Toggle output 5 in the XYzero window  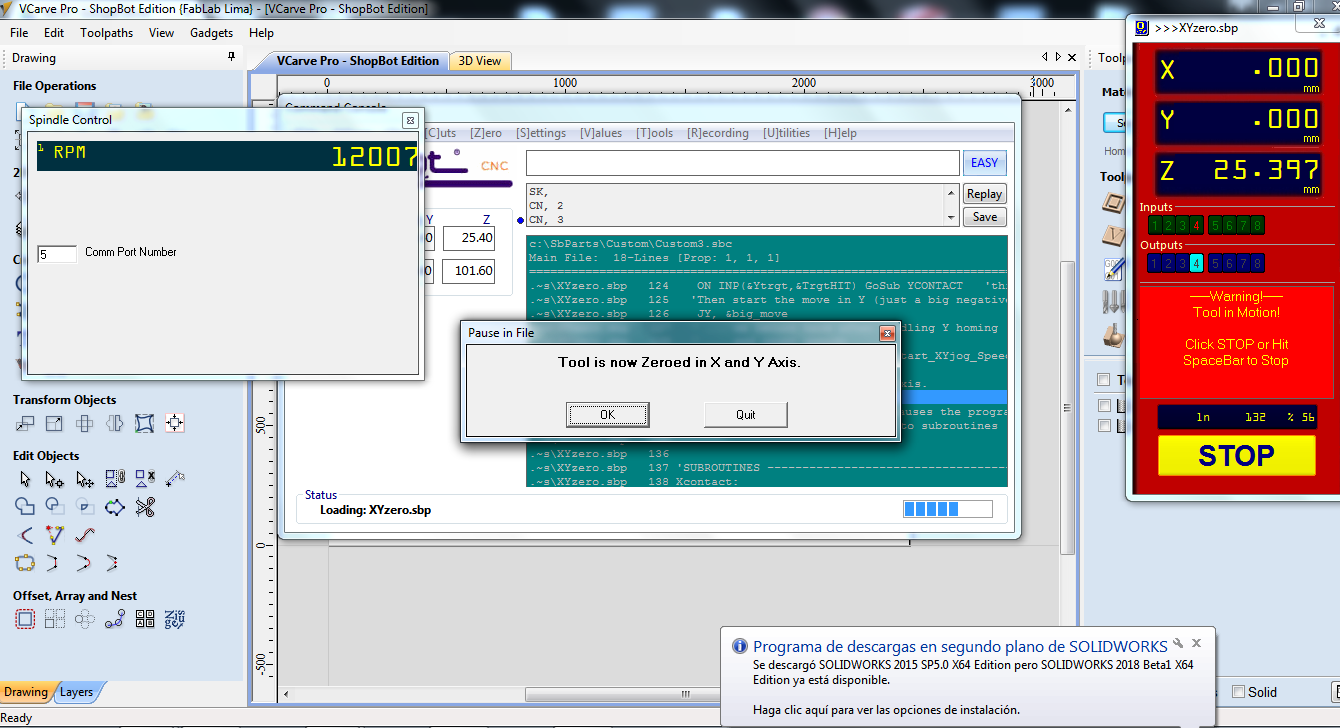pos(1216,264)
